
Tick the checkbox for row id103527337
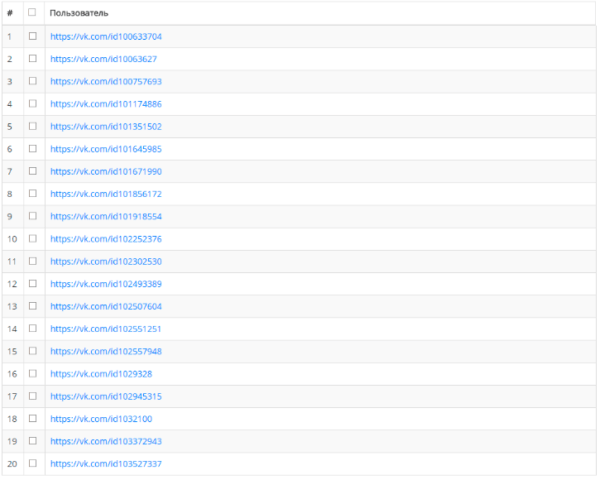coord(33,463)
